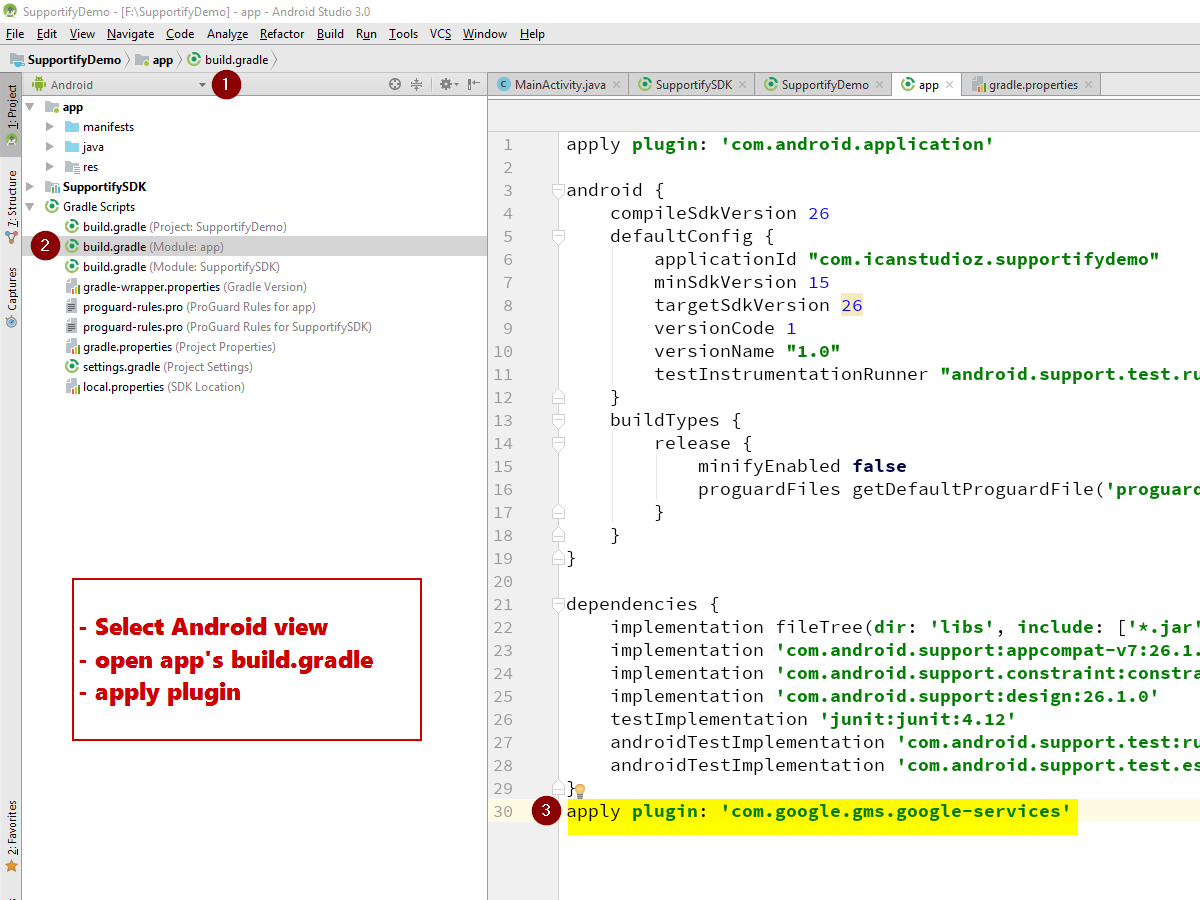1200x900 pixels.
Task: Open the View menu
Action: (83, 34)
